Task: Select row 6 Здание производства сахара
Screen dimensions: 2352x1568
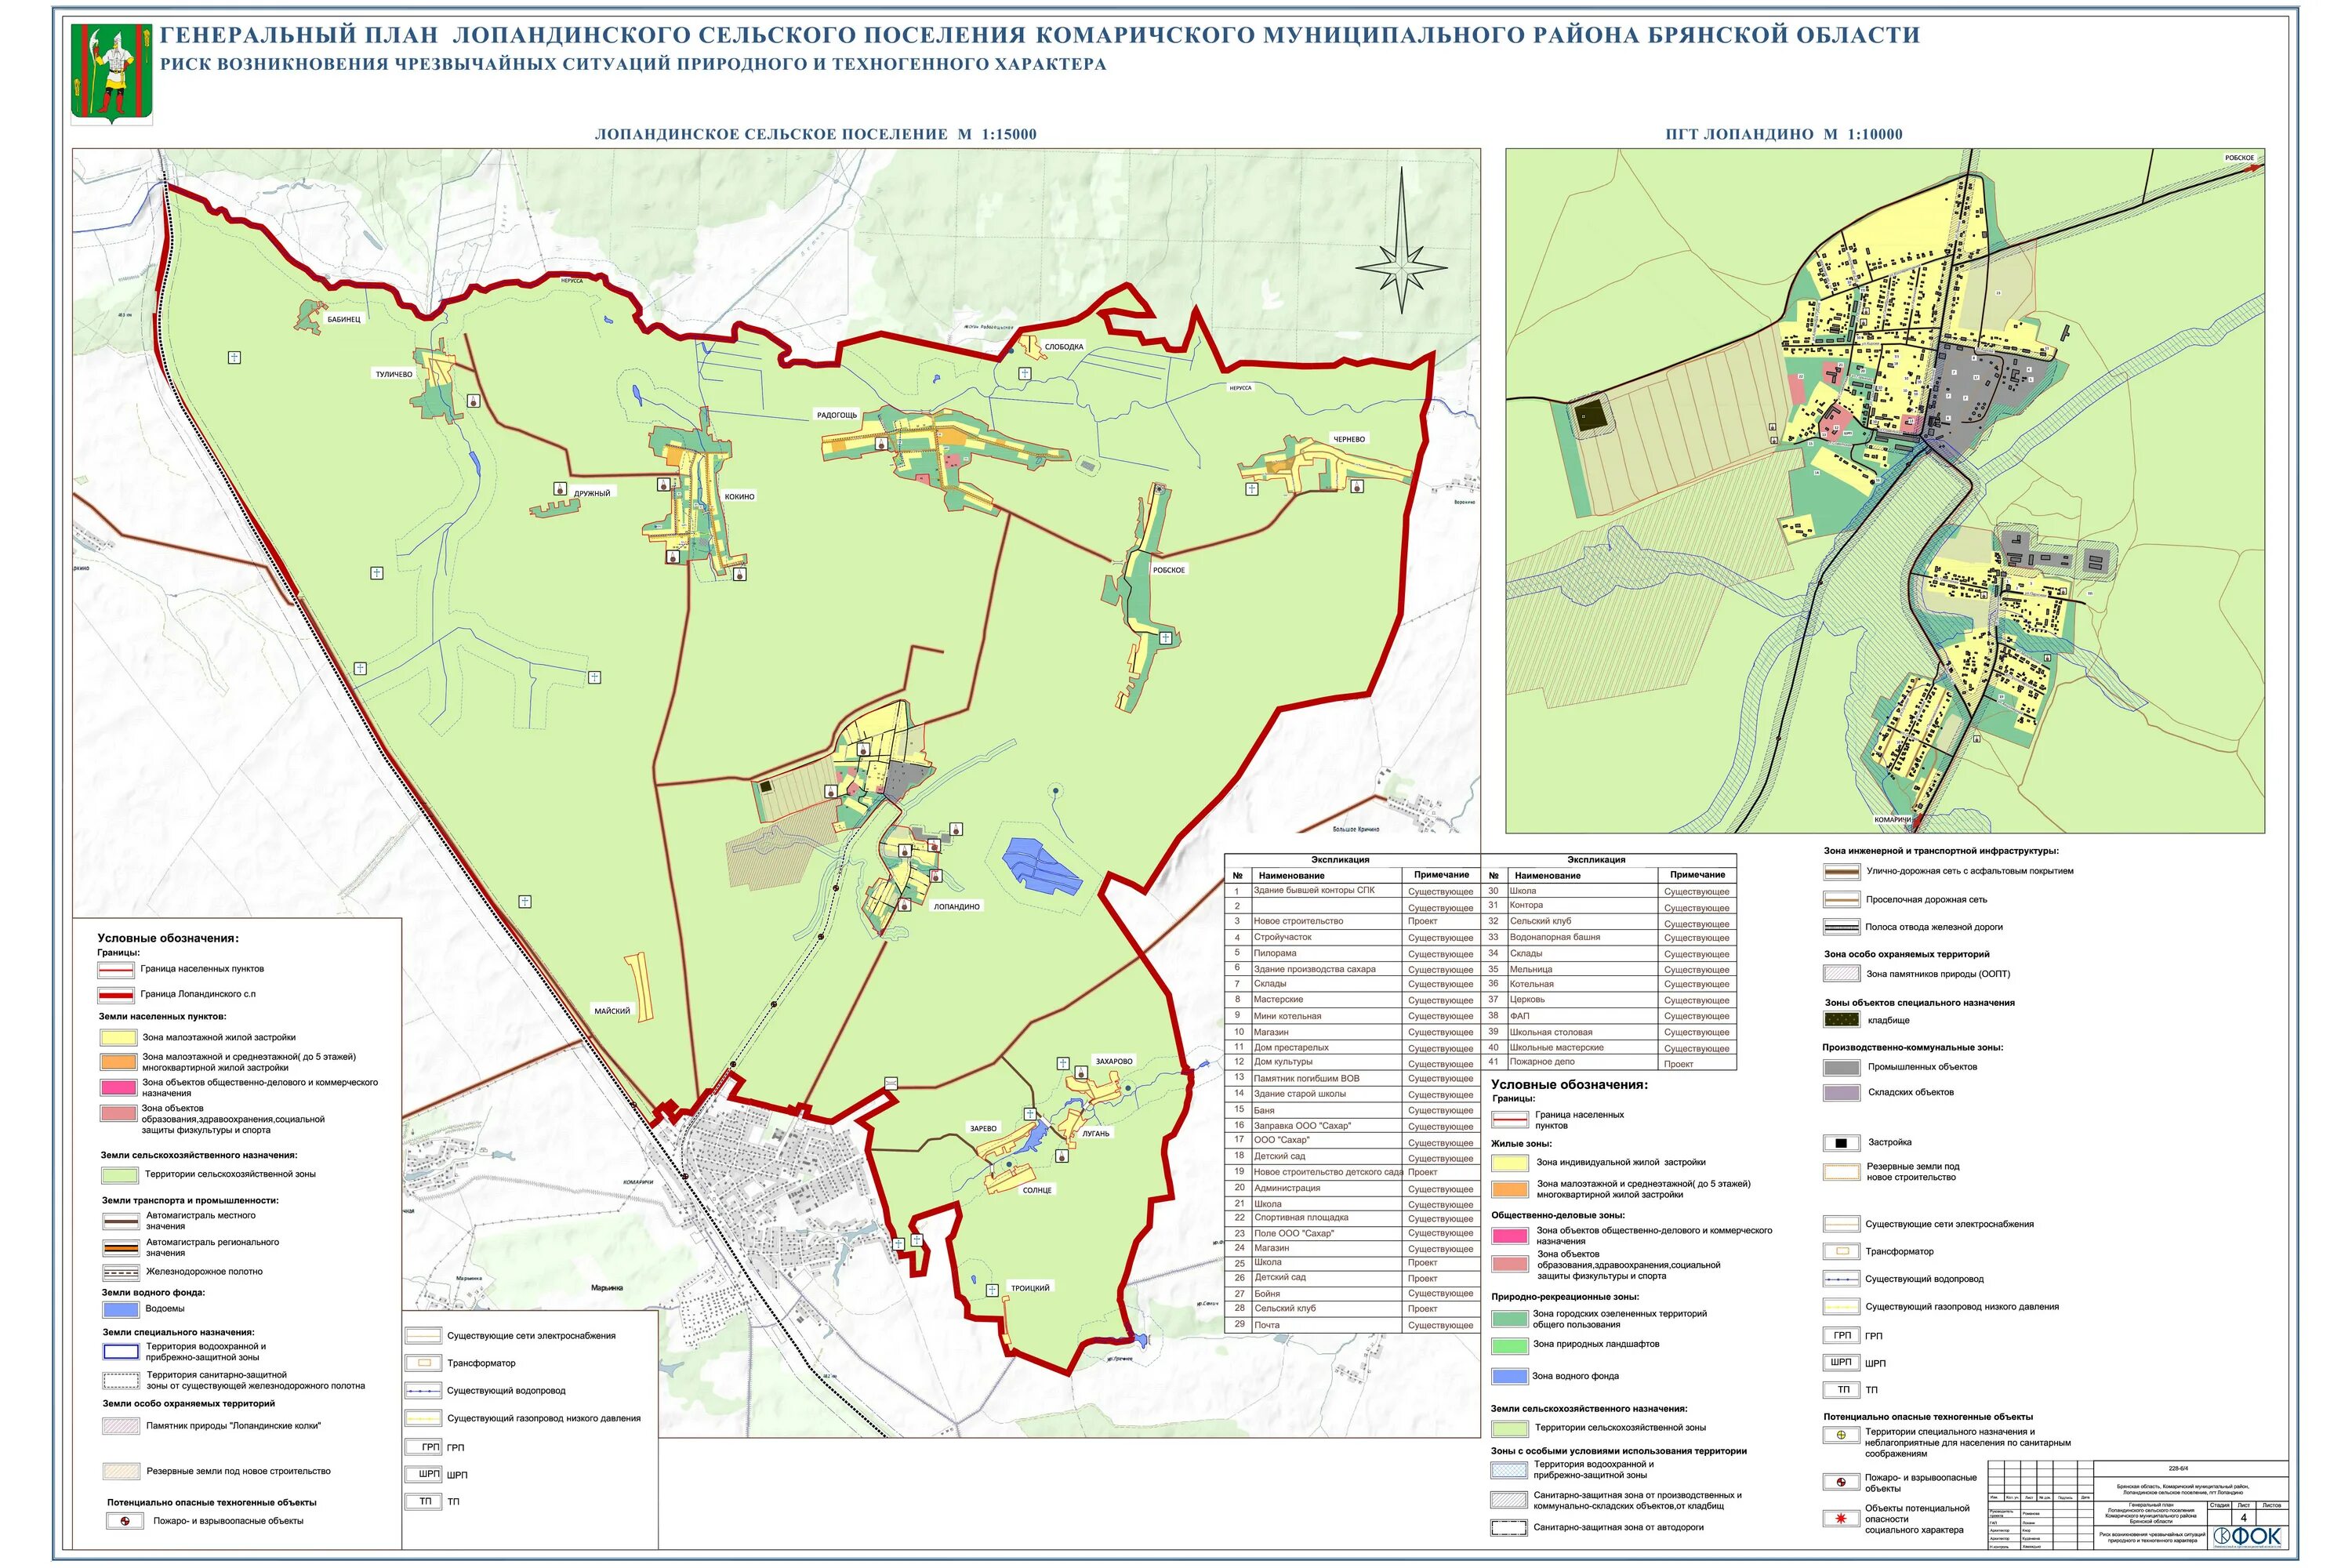Action: point(1314,969)
